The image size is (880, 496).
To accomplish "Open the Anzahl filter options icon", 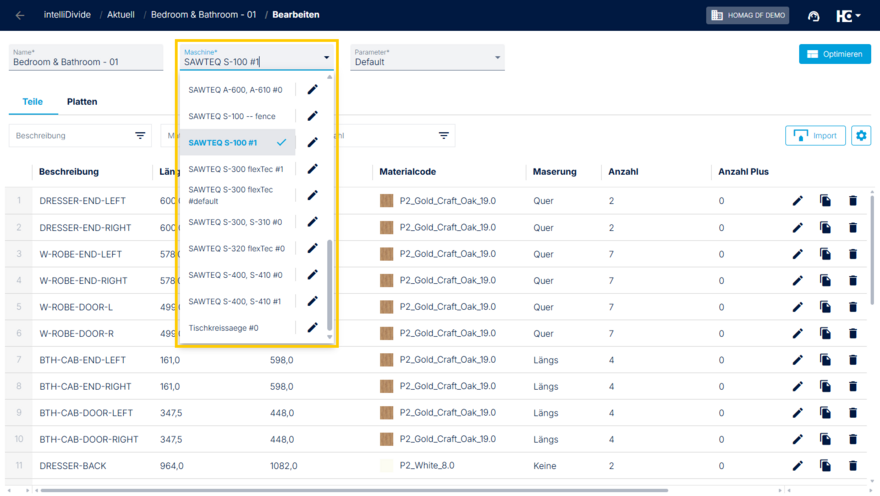I will point(443,136).
